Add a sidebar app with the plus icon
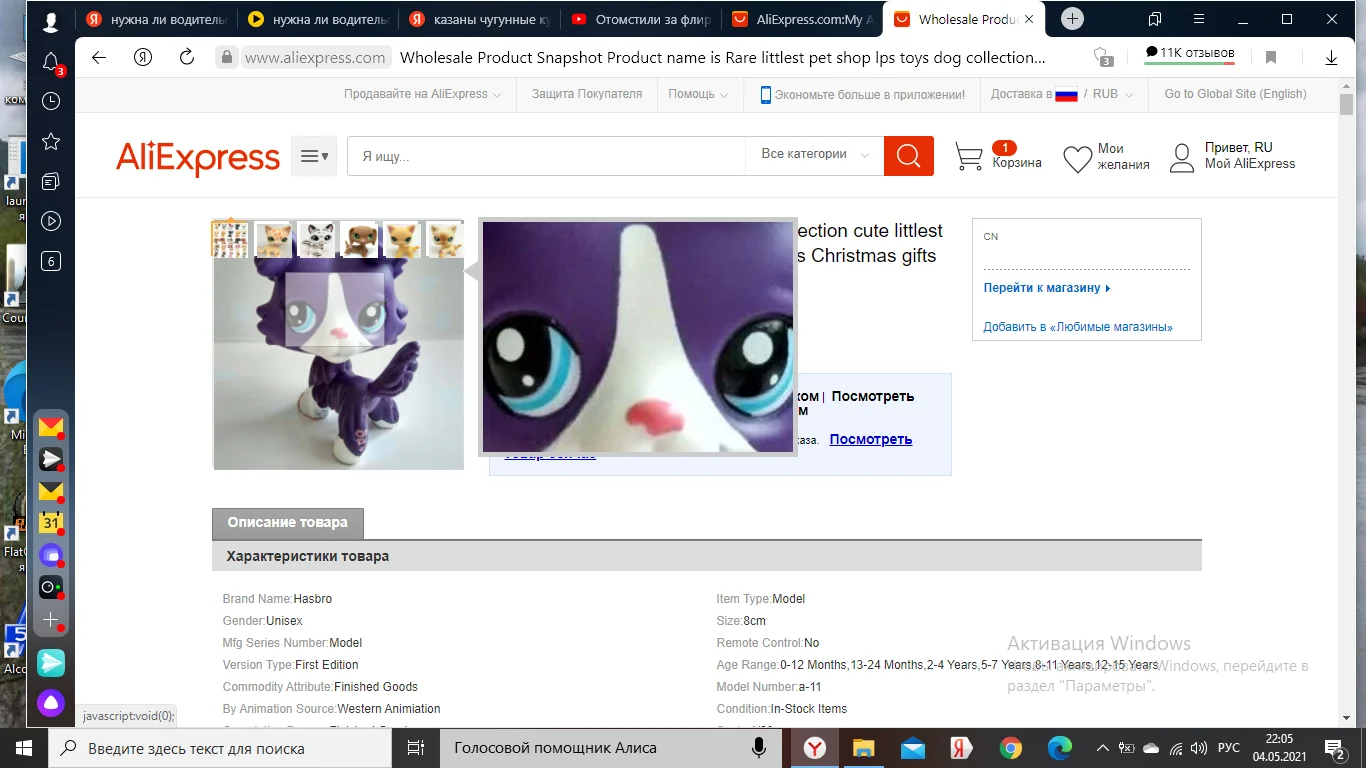1366x768 pixels. pyautogui.click(x=51, y=620)
